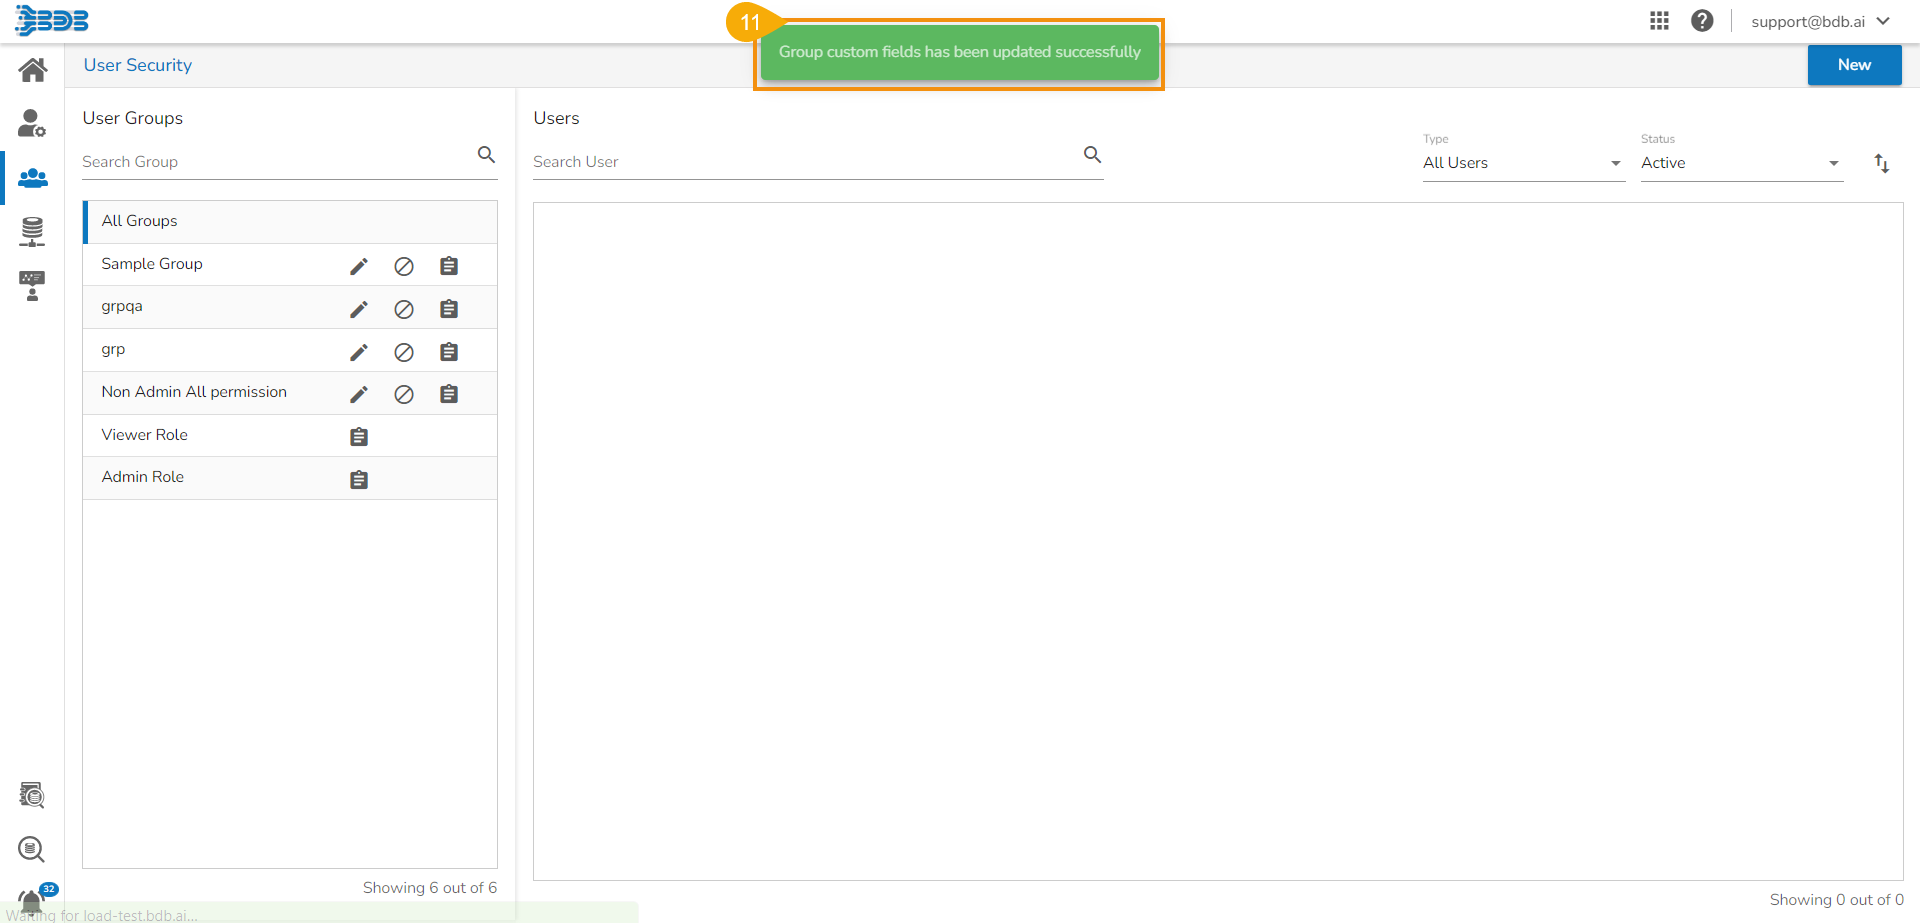Click the User Security title link

tap(138, 65)
